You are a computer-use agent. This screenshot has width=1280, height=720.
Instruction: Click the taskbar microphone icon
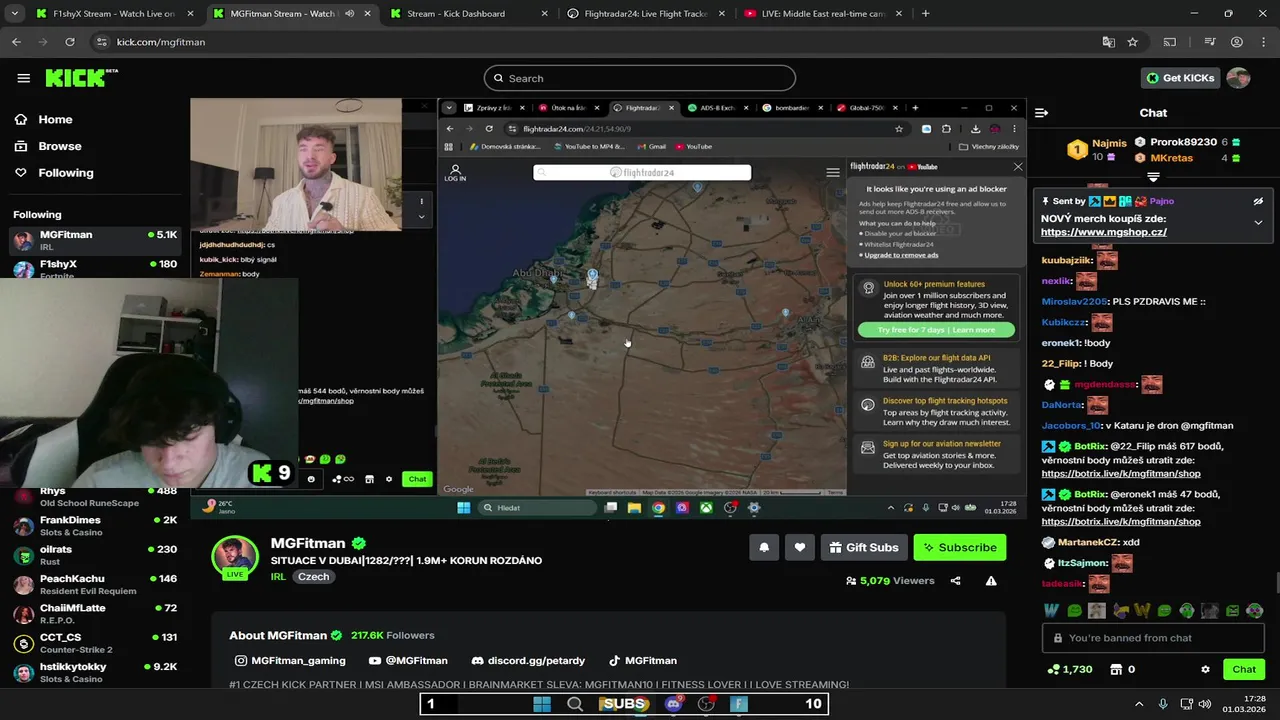(x=1162, y=704)
